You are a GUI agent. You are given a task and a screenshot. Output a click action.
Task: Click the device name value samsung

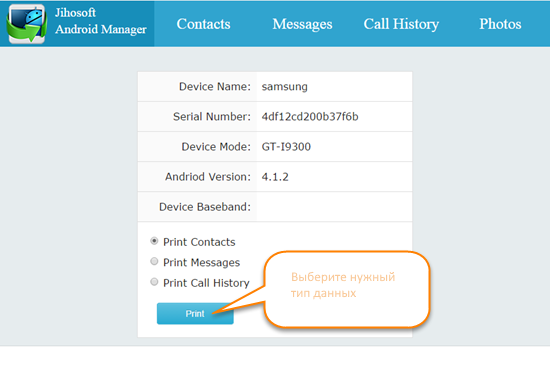(x=284, y=87)
